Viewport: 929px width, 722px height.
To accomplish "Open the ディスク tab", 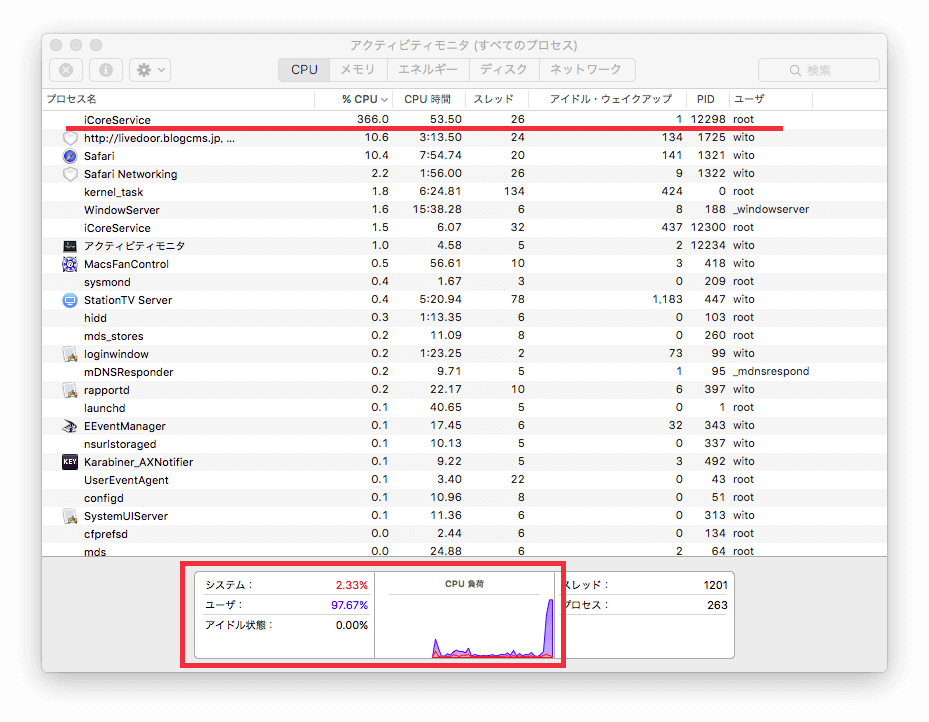I will coord(504,69).
